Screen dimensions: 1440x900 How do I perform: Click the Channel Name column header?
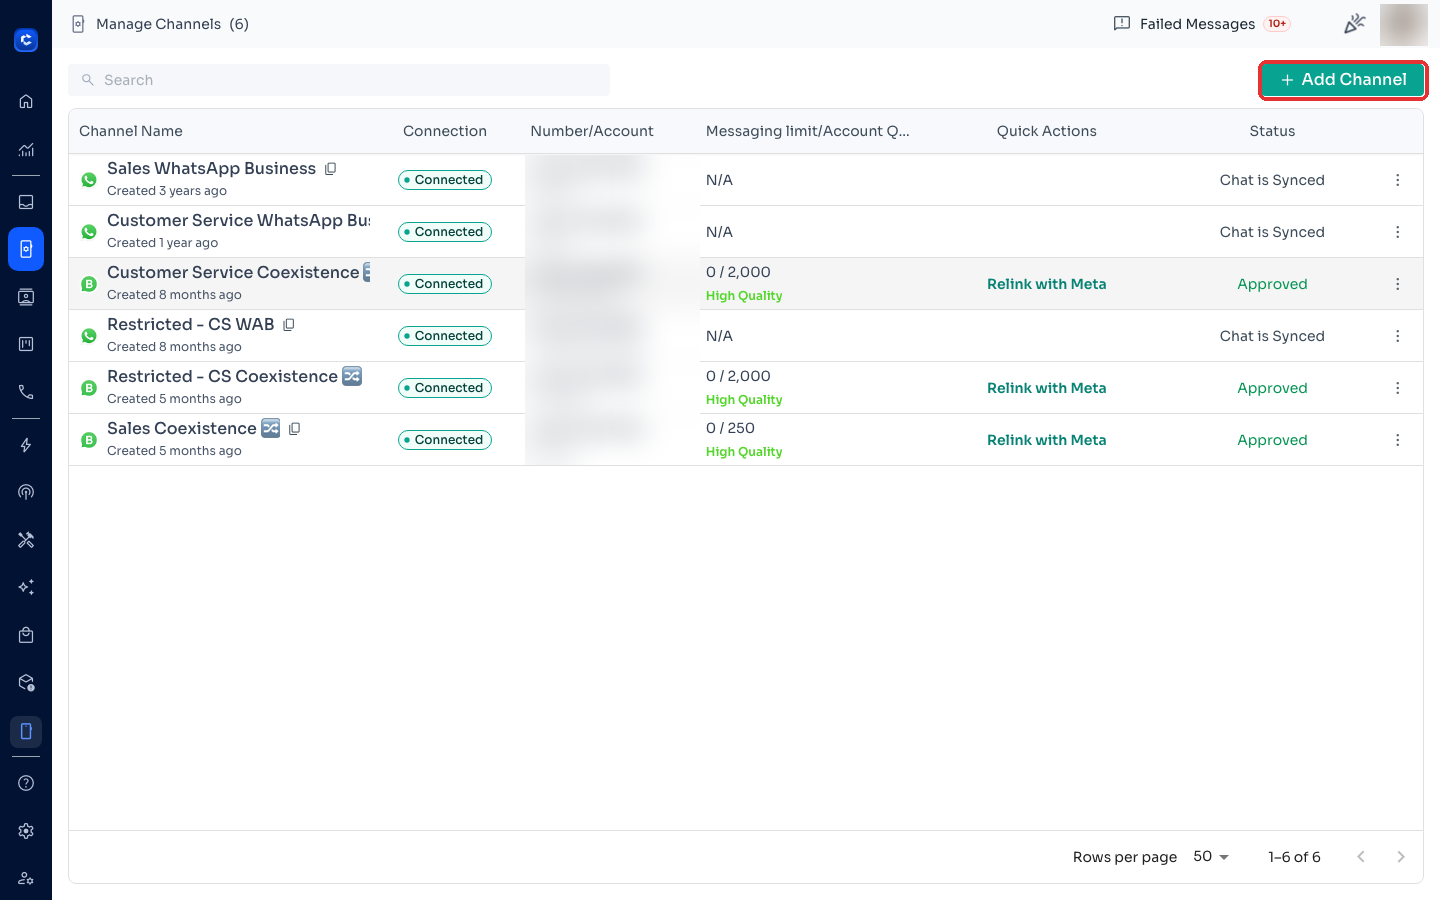[x=131, y=131]
